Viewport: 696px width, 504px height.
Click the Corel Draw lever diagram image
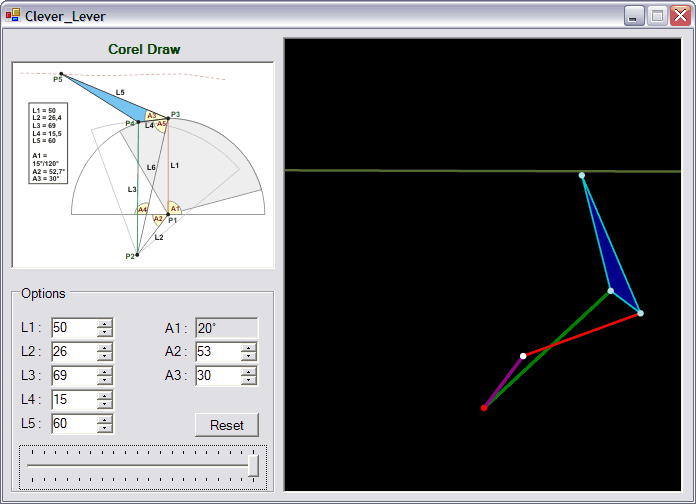click(x=143, y=165)
